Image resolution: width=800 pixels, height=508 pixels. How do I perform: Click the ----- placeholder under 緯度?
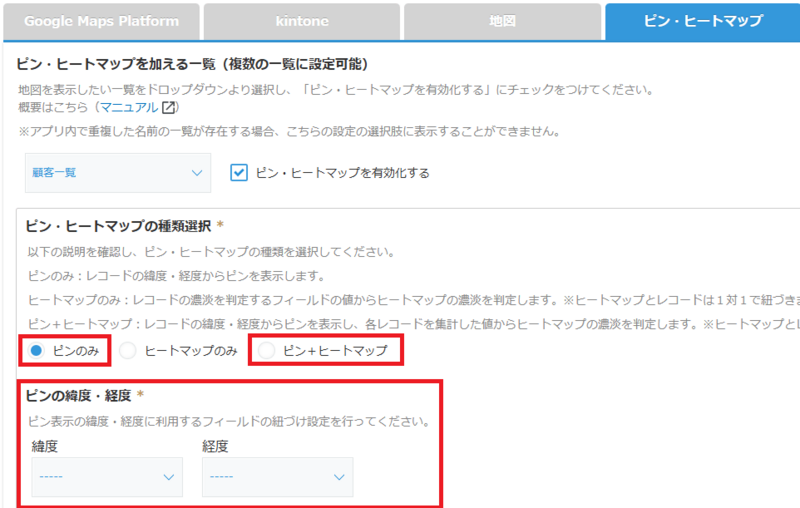pyautogui.click(x=52, y=477)
